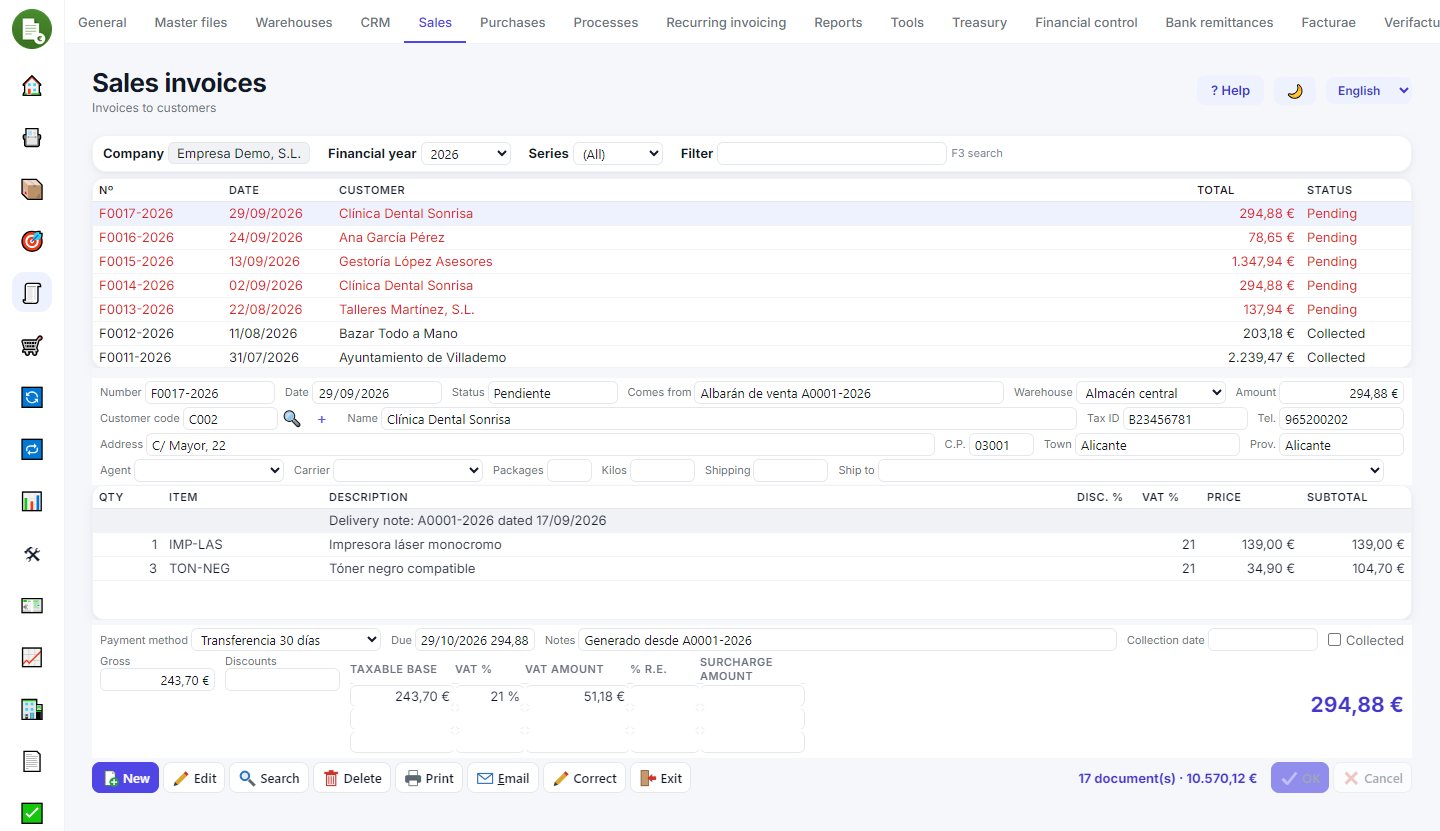1440x831 pixels.
Task: Click the Email button
Action: [x=503, y=778]
